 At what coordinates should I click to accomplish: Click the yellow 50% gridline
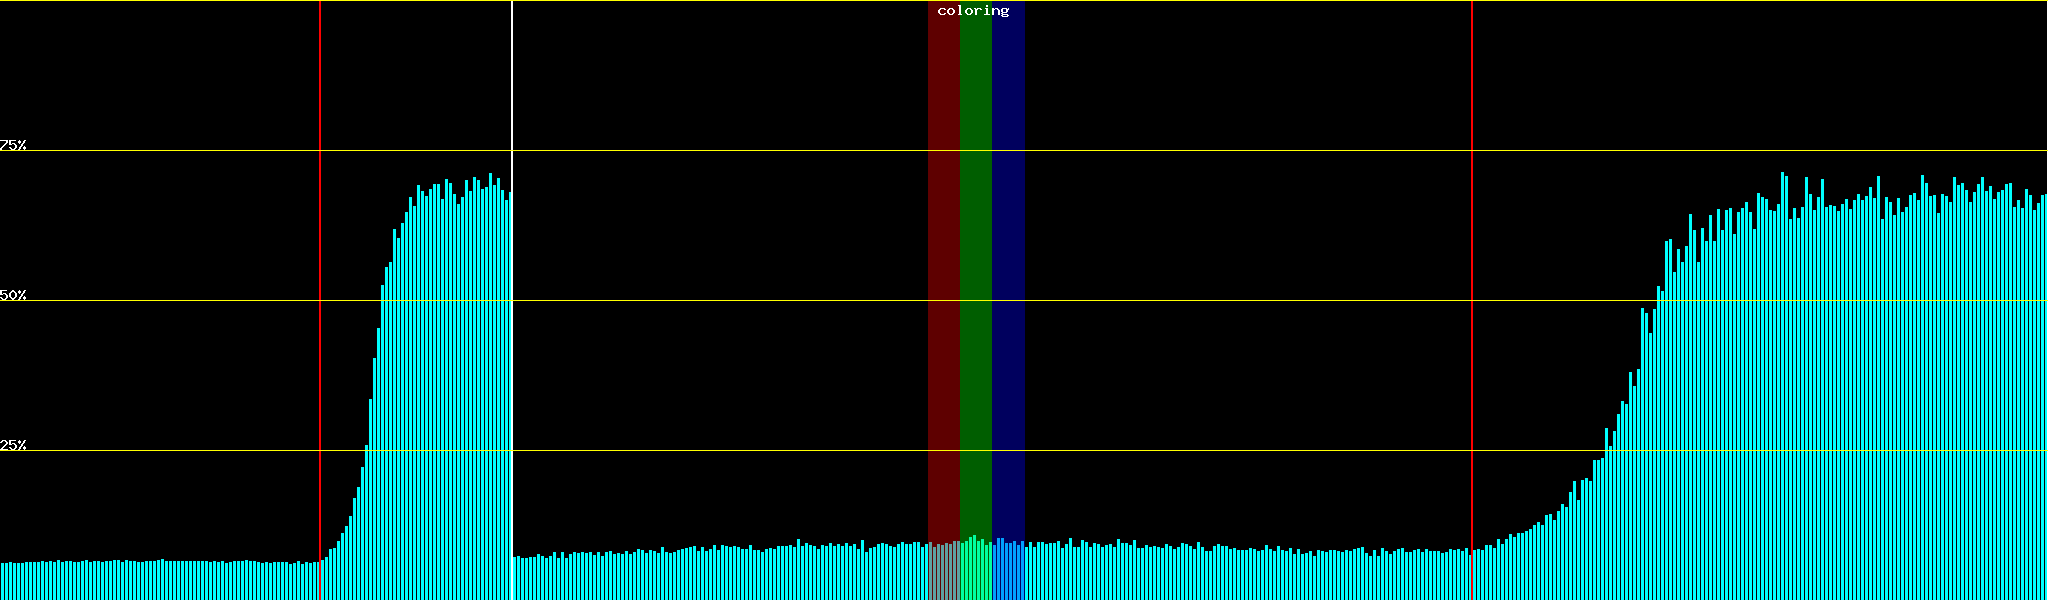[x=1200, y=301]
